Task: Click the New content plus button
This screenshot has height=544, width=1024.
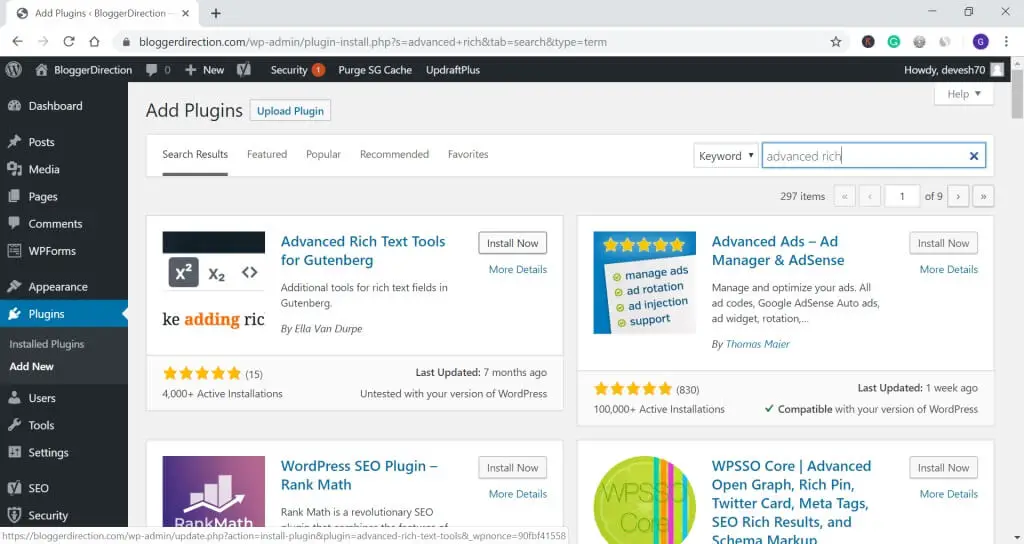Action: coord(204,70)
